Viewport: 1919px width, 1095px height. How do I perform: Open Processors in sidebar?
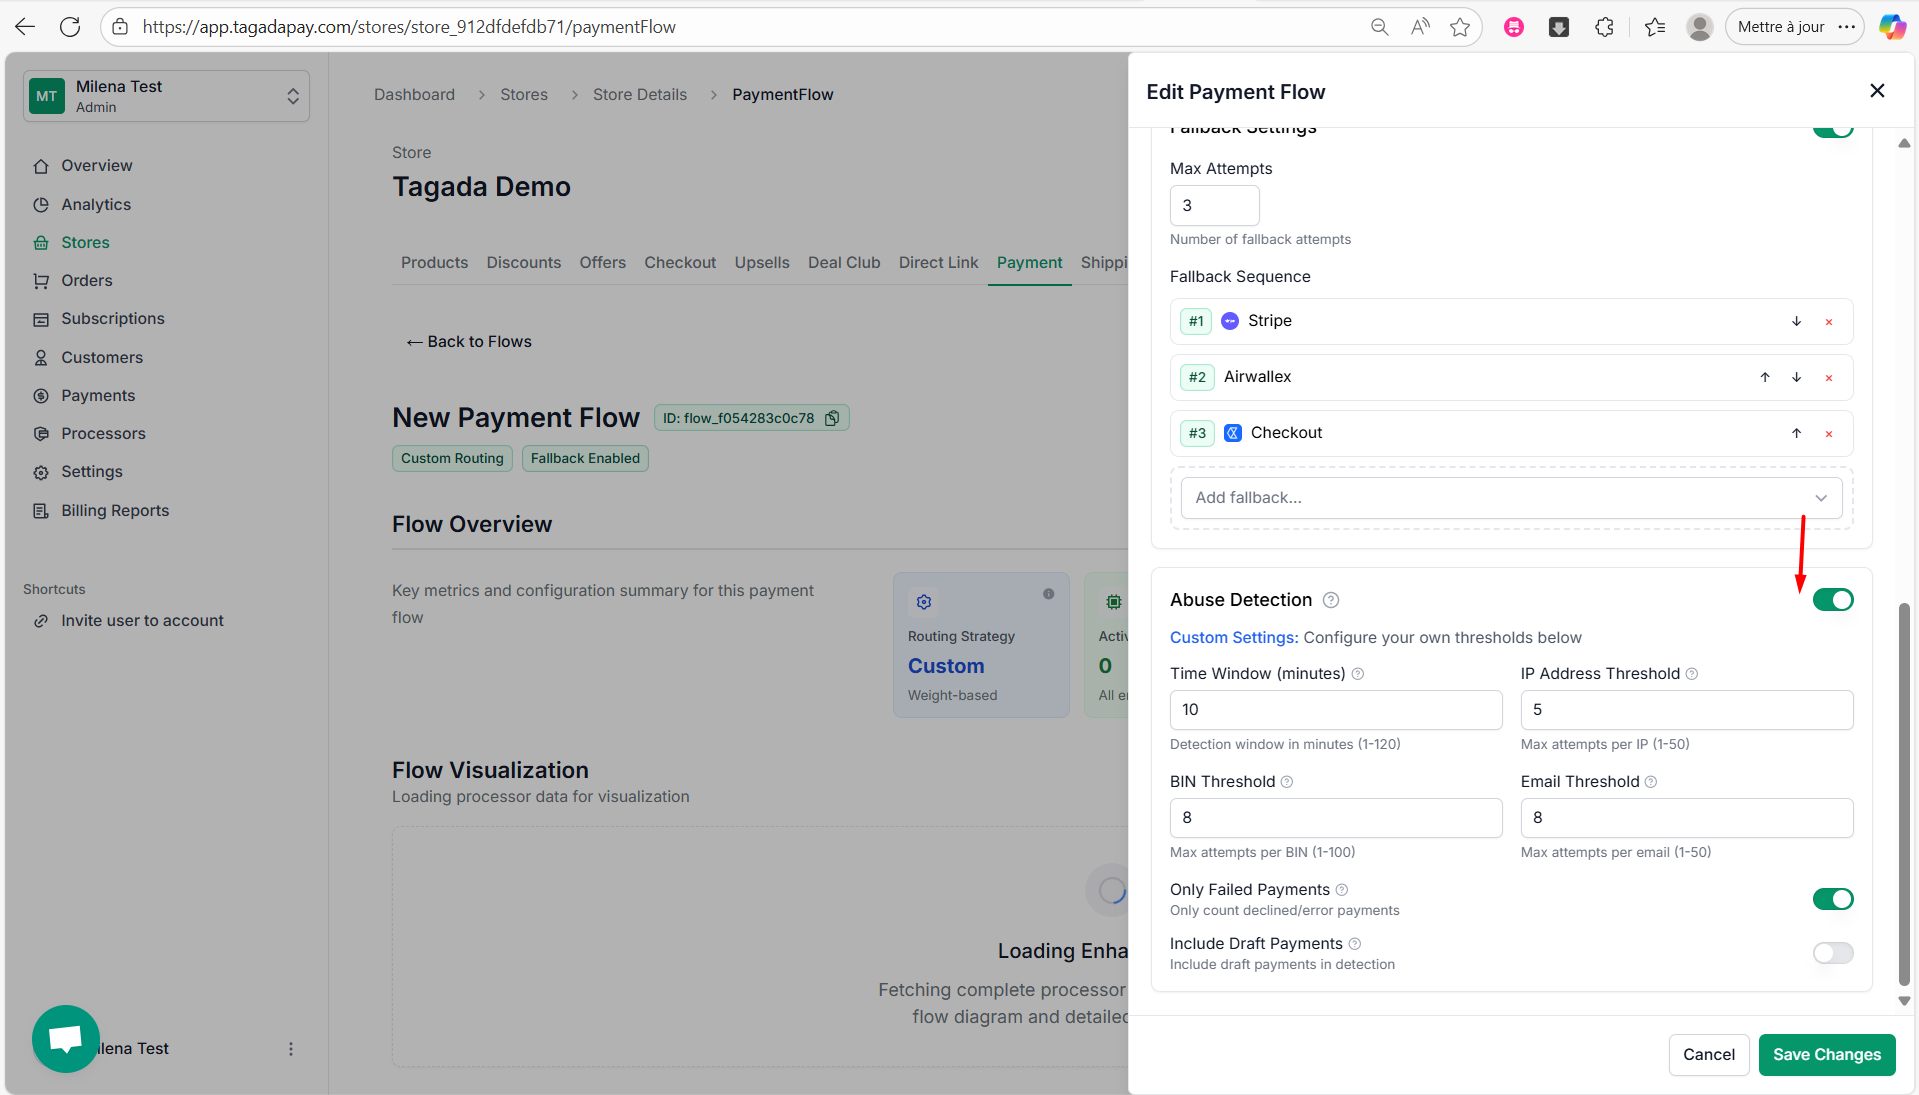click(103, 434)
